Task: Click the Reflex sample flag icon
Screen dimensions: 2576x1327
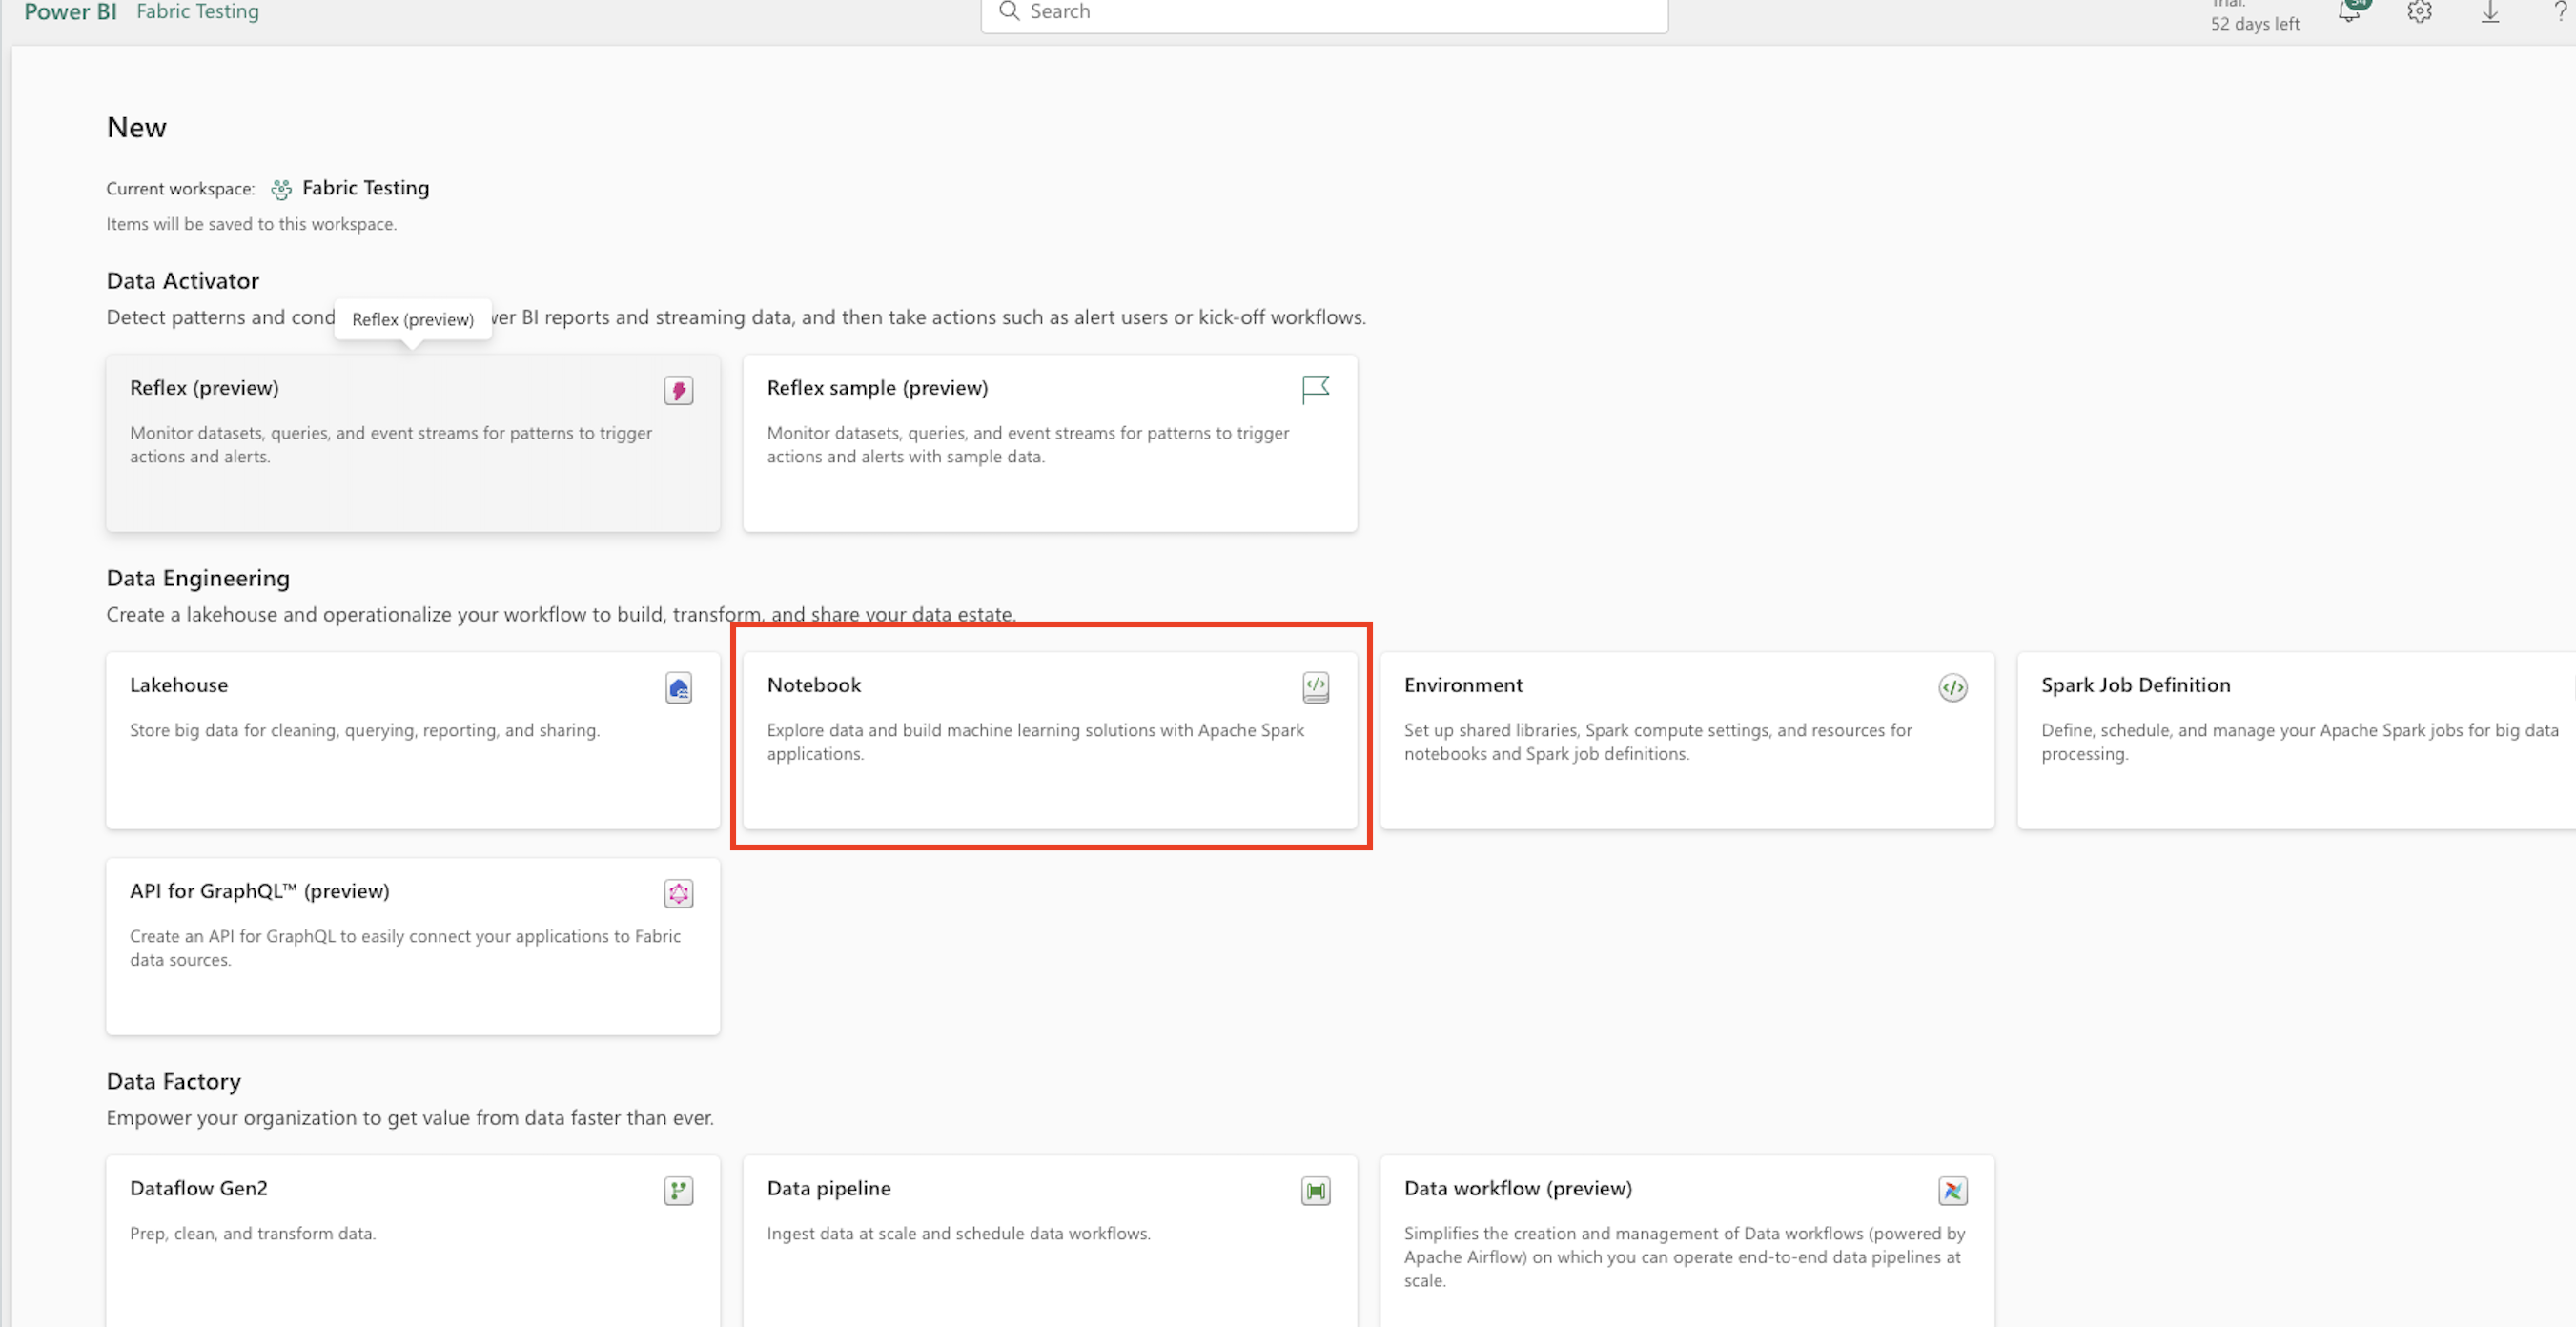Action: 1315,388
